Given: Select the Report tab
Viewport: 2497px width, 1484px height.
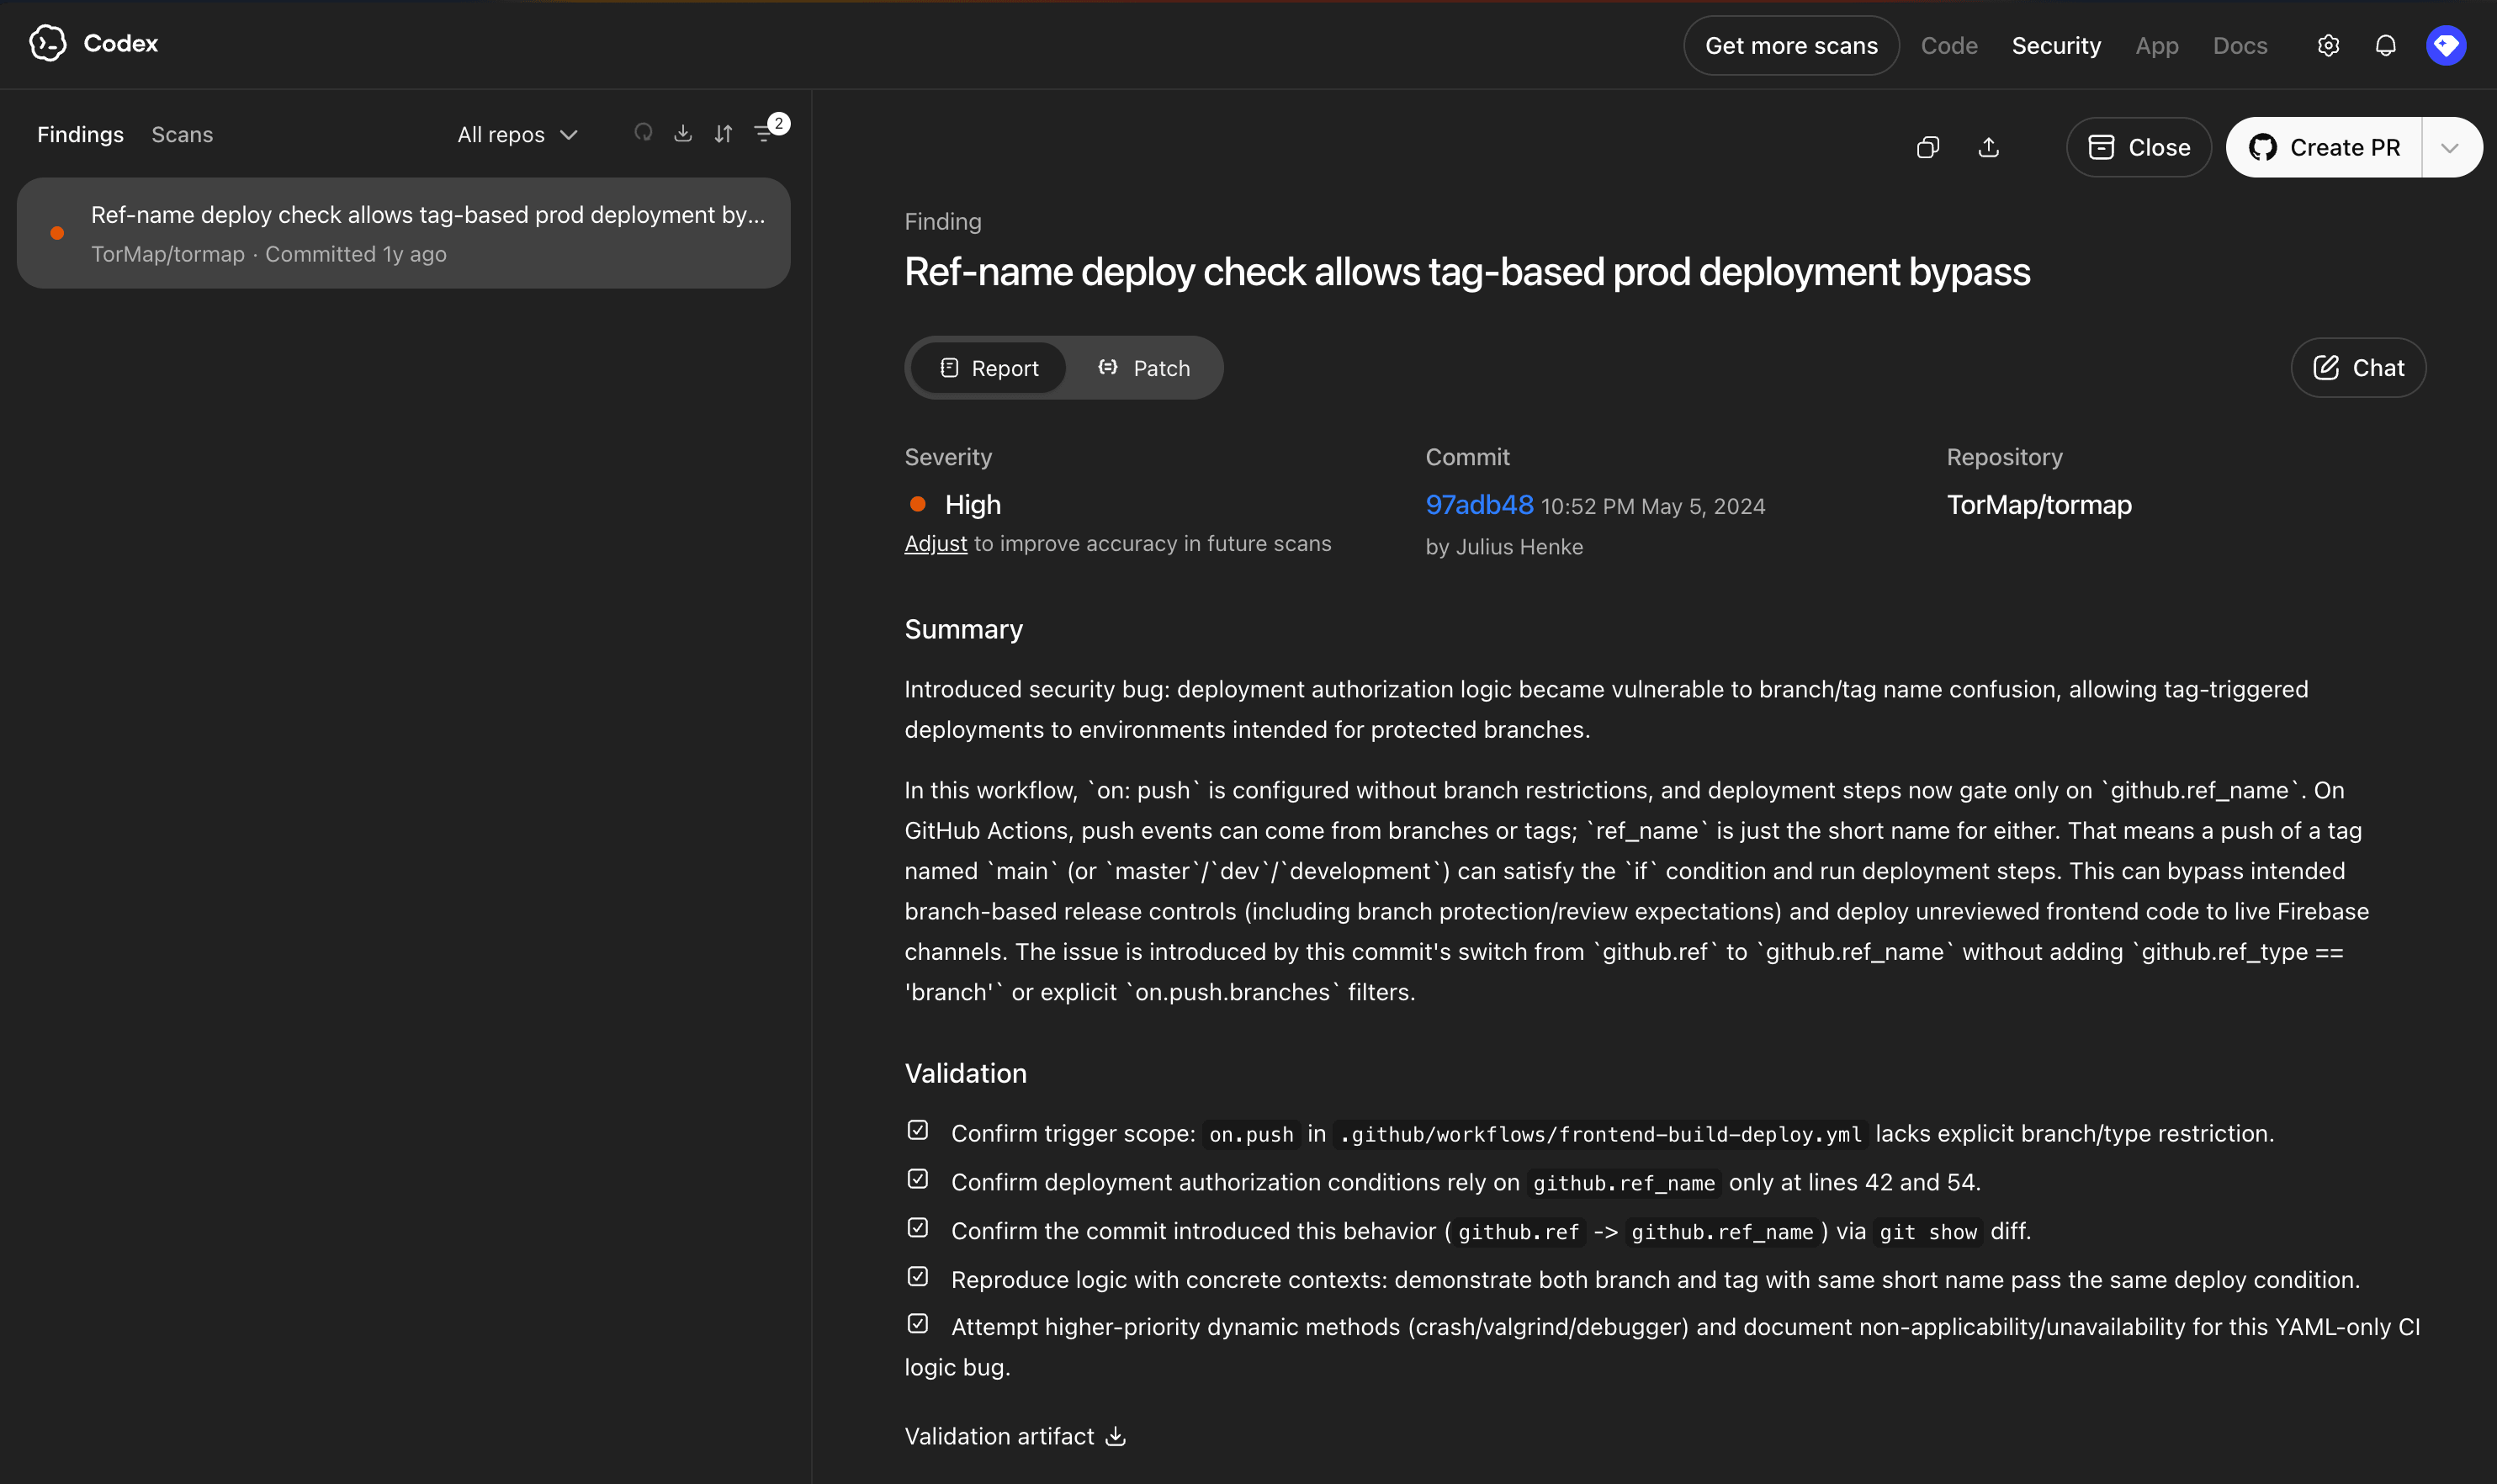Looking at the screenshot, I should pyautogui.click(x=988, y=368).
